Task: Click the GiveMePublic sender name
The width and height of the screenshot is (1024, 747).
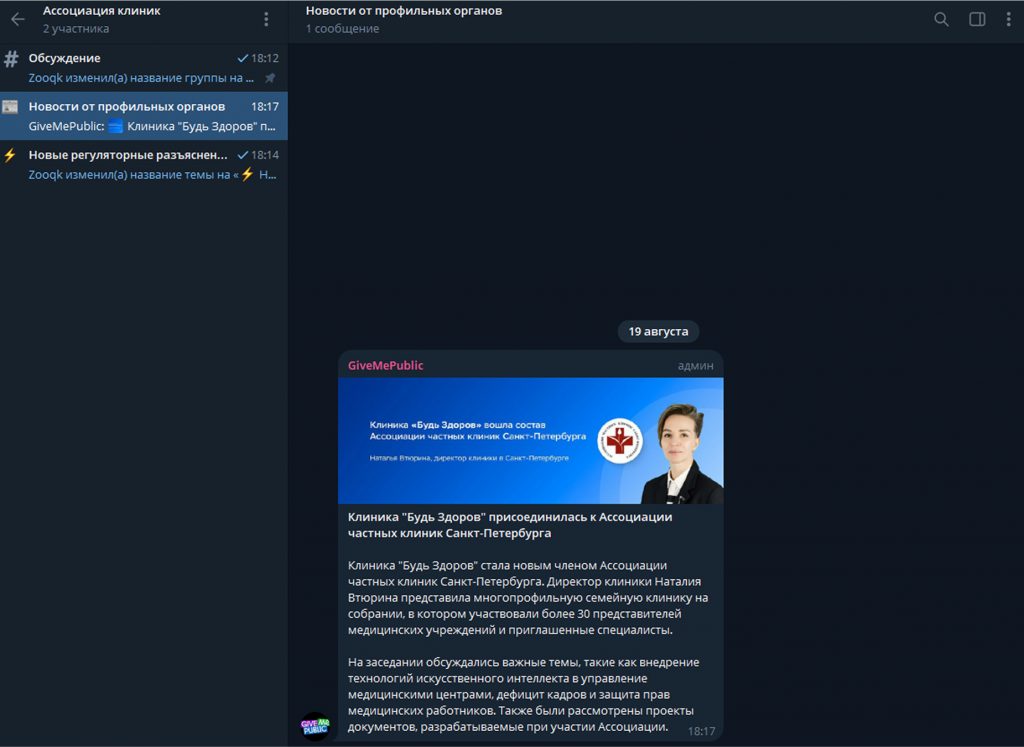Action: tap(385, 365)
